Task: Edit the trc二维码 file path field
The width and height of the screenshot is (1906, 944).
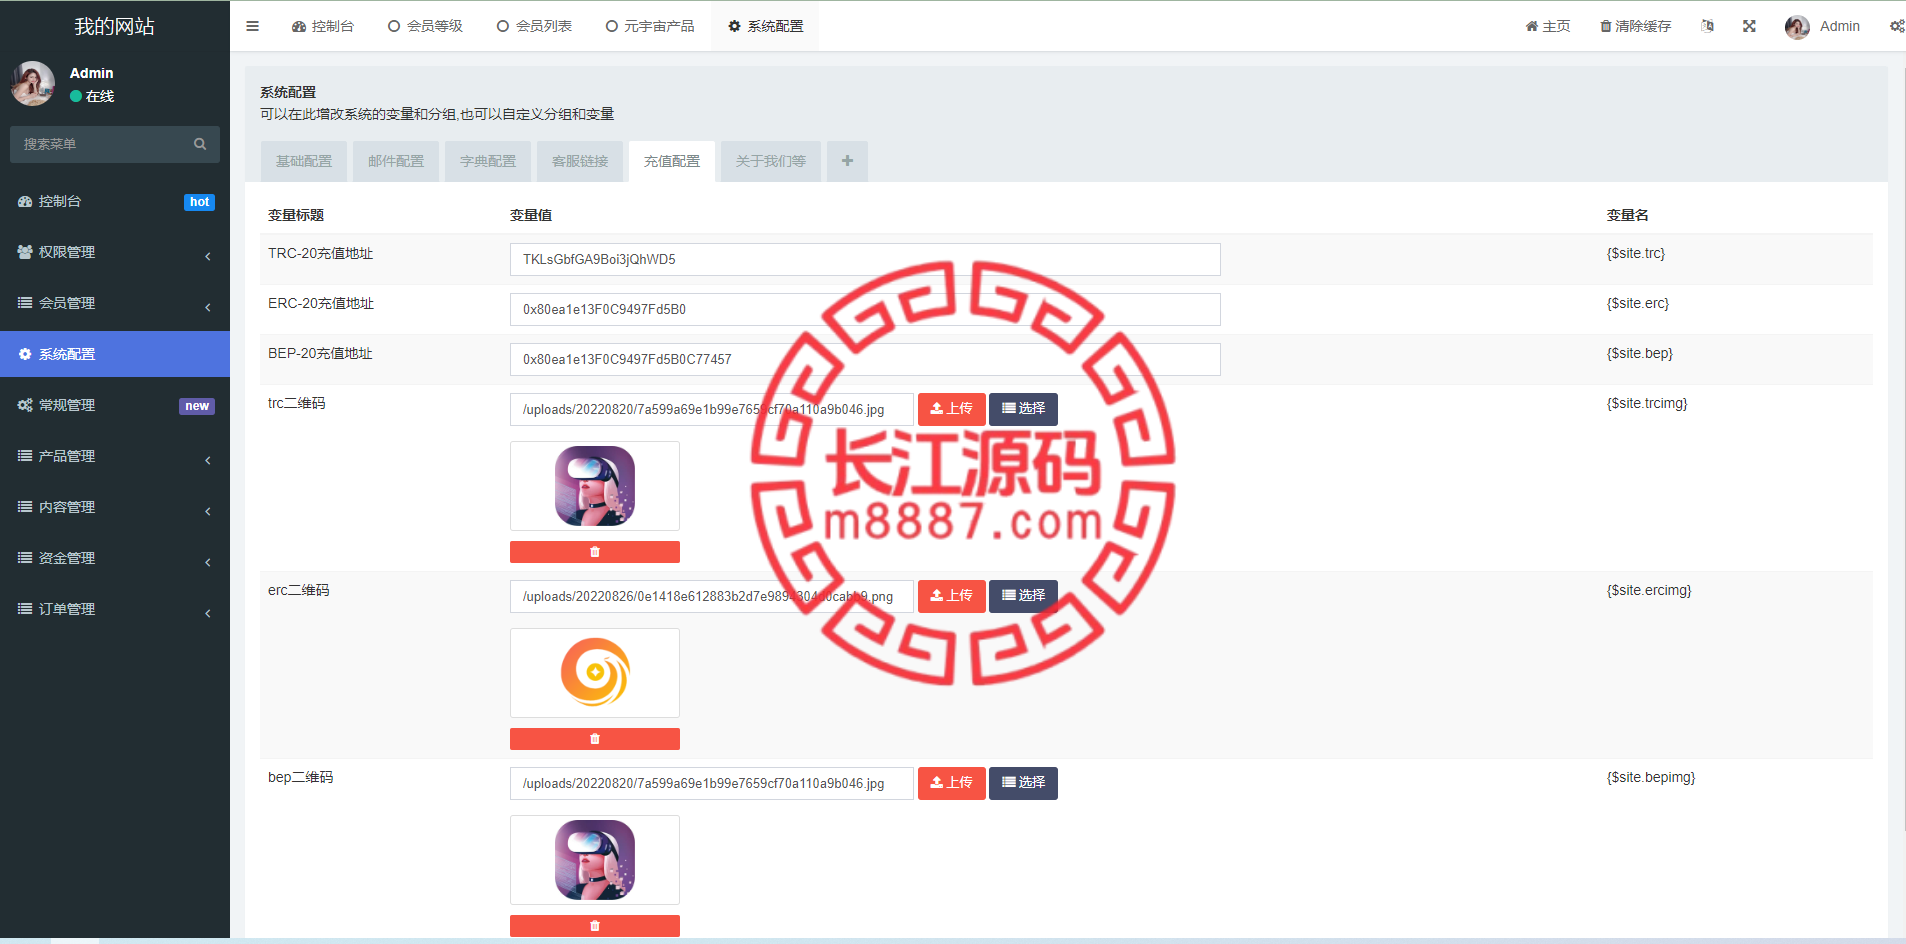Action: pos(712,409)
